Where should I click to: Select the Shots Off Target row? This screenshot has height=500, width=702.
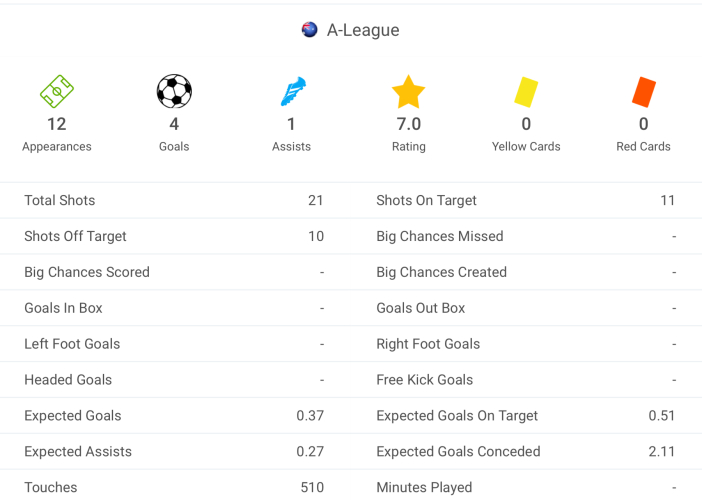tap(174, 236)
